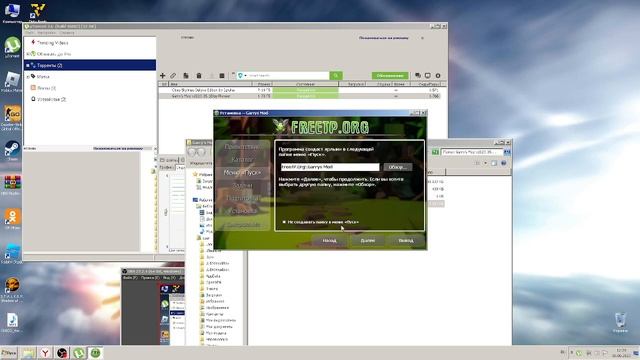Click the Start menu folder name input field
Image resolution: width=640 pixels, height=360 pixels.
[x=330, y=167]
